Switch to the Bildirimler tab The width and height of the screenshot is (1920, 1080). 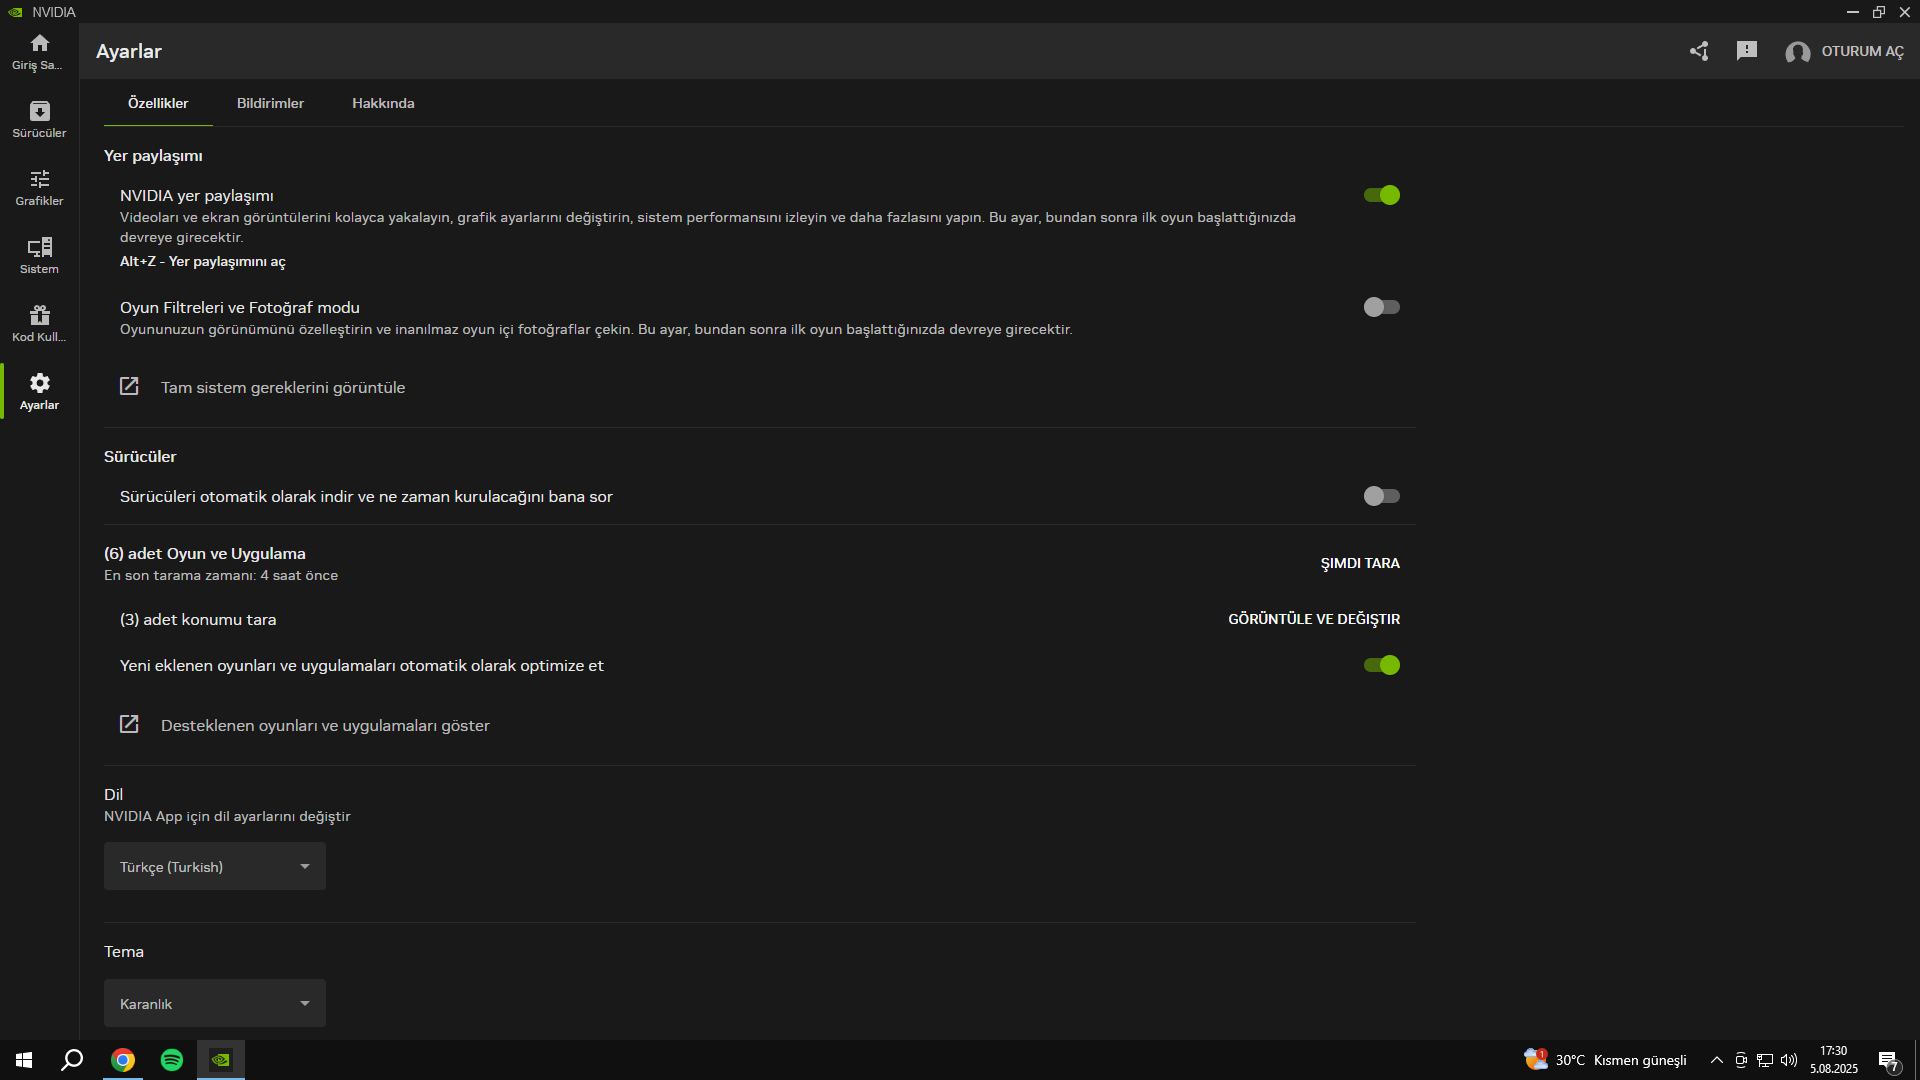(270, 103)
